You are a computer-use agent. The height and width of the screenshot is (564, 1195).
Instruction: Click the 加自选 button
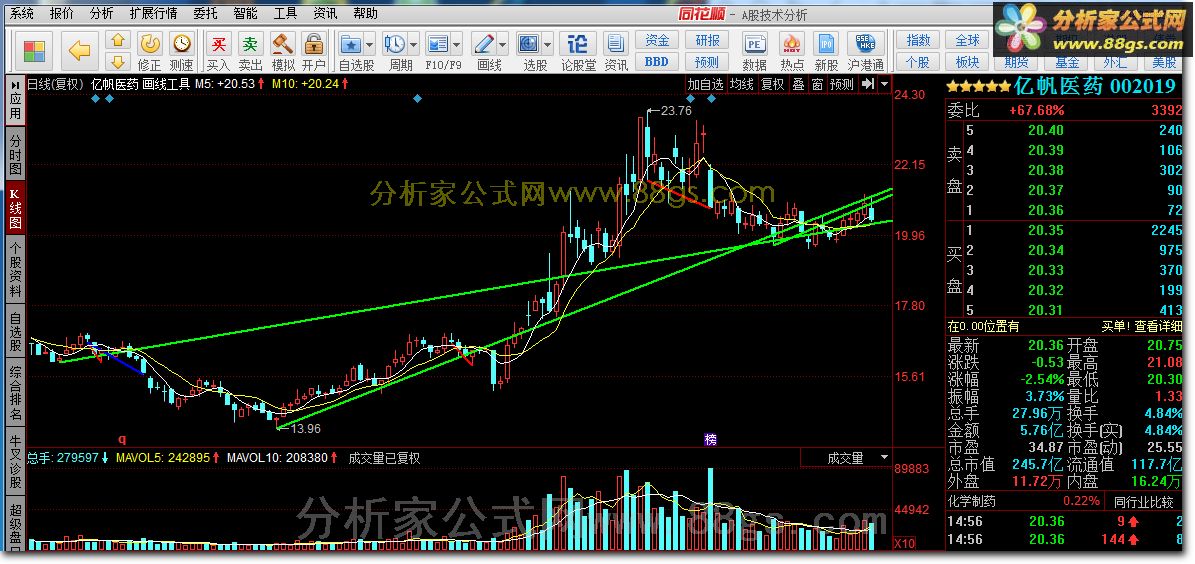[x=705, y=84]
